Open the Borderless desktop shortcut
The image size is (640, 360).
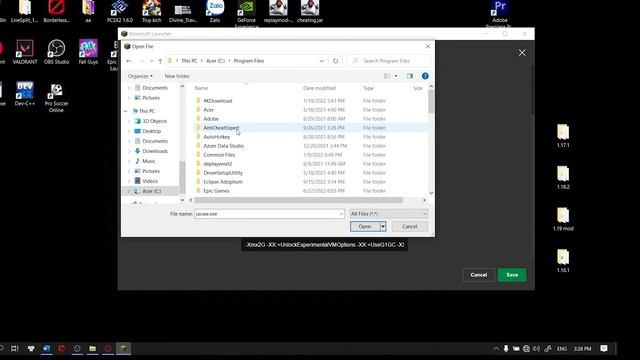[56, 11]
